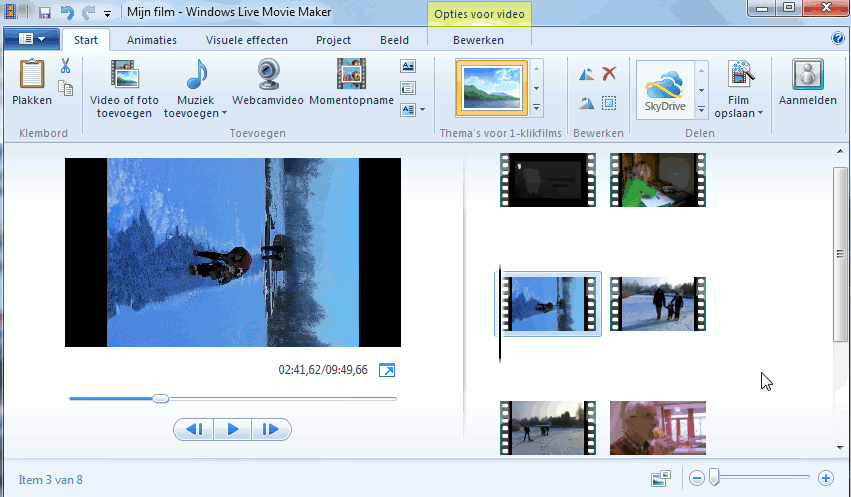Click the sideways video preview monitor
This screenshot has width=851, height=497.
233,252
